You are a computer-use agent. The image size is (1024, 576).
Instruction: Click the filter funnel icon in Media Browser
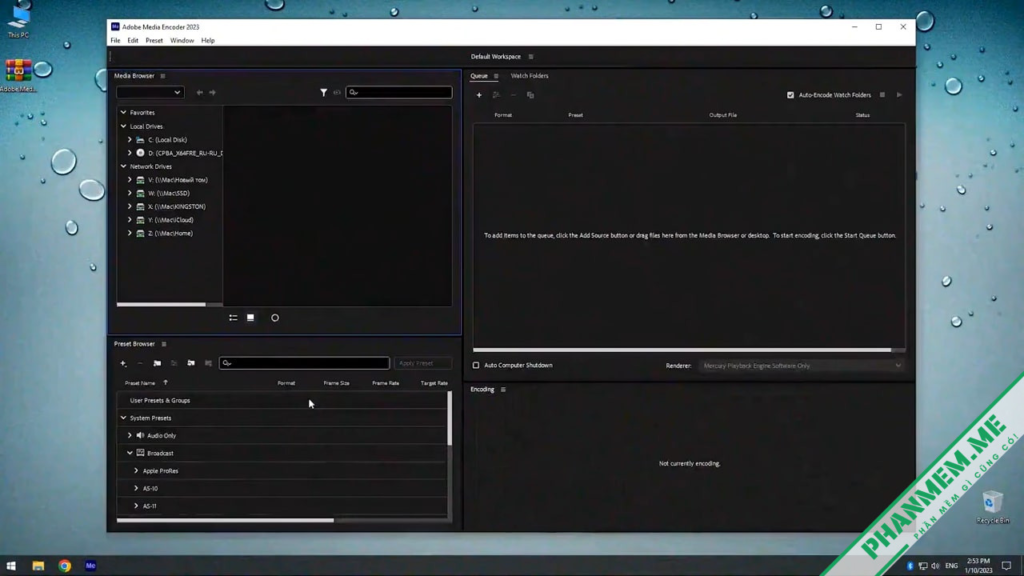(323, 92)
